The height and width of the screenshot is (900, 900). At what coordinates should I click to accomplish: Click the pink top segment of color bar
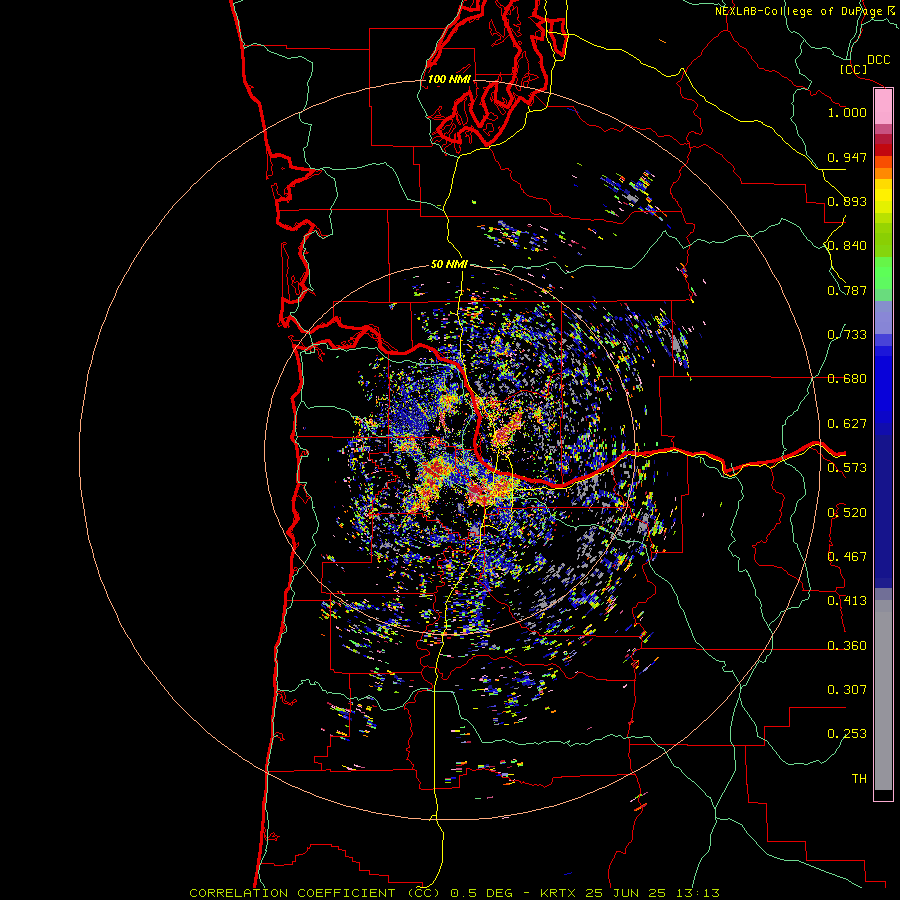pos(883,107)
